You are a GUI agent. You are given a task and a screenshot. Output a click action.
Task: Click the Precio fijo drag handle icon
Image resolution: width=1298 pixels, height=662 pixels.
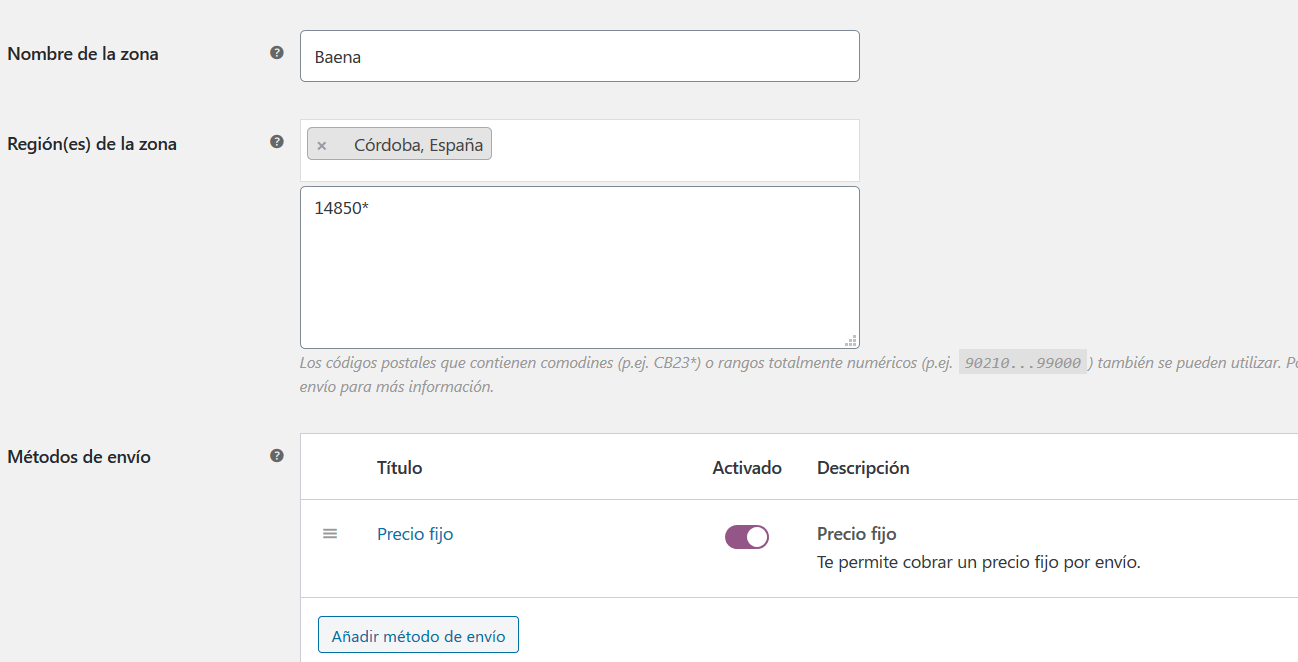[x=330, y=534]
